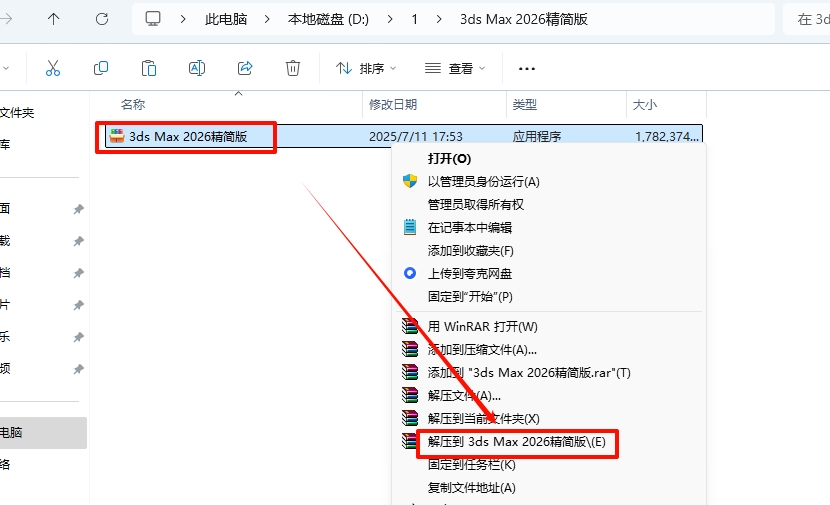Click the WinRAR icon beside 用 WinRAR 打开
Viewport: 830px width, 505px height.
(x=410, y=326)
